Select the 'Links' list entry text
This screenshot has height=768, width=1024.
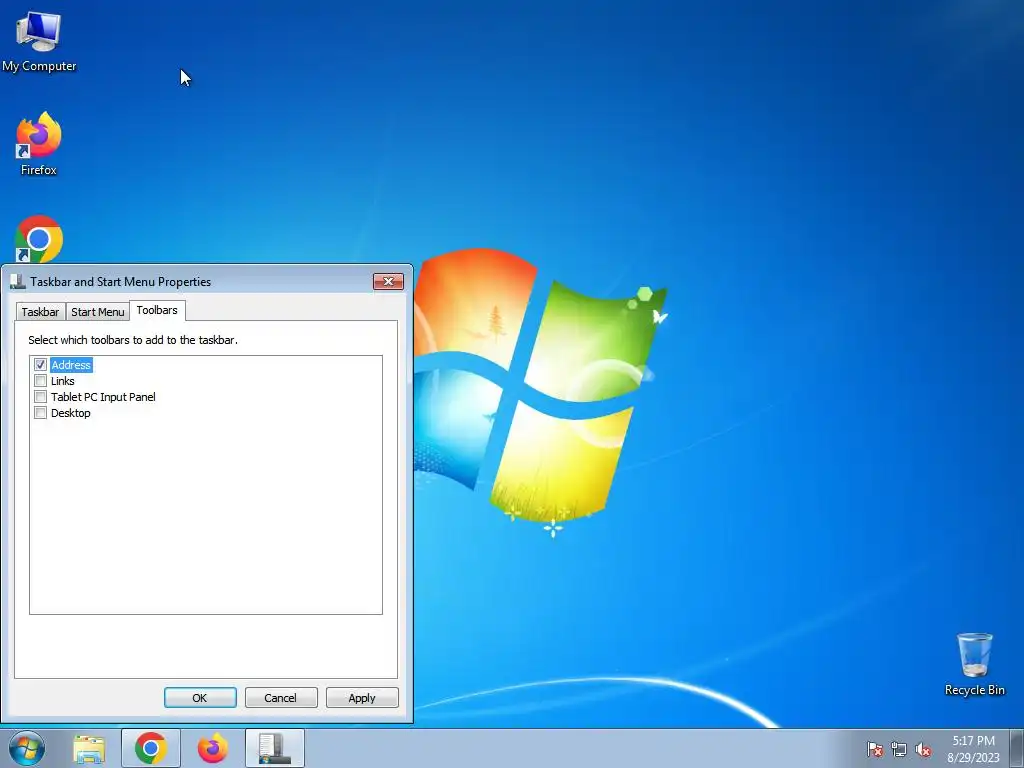[x=63, y=381]
